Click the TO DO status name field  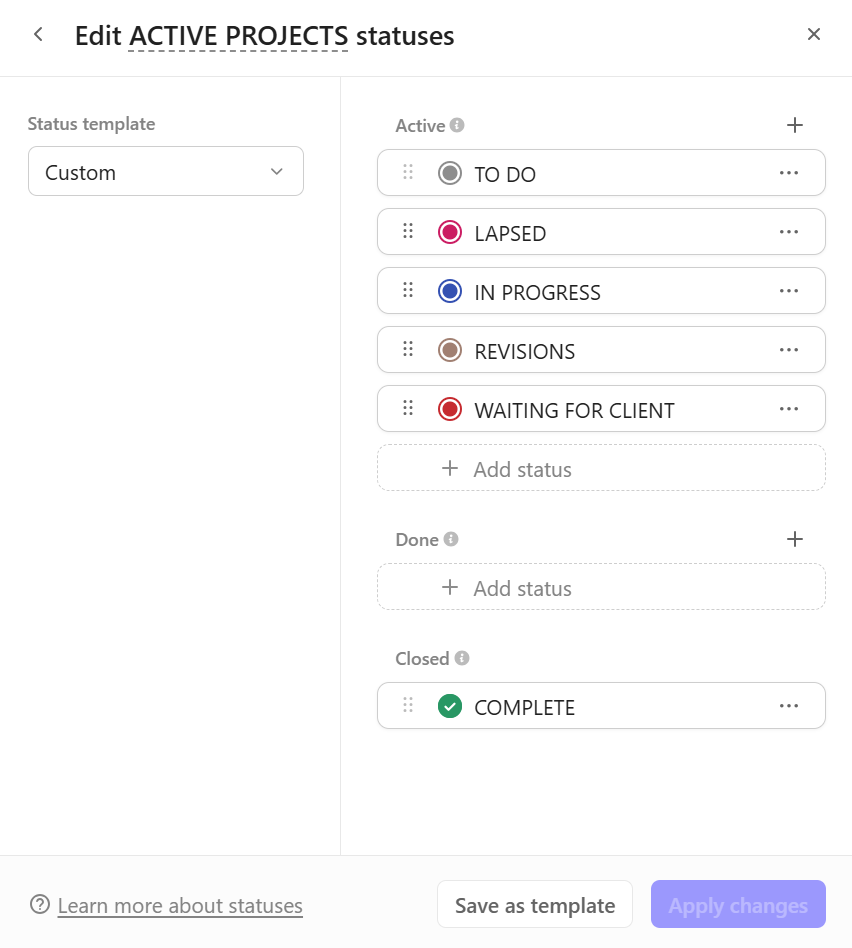(505, 175)
